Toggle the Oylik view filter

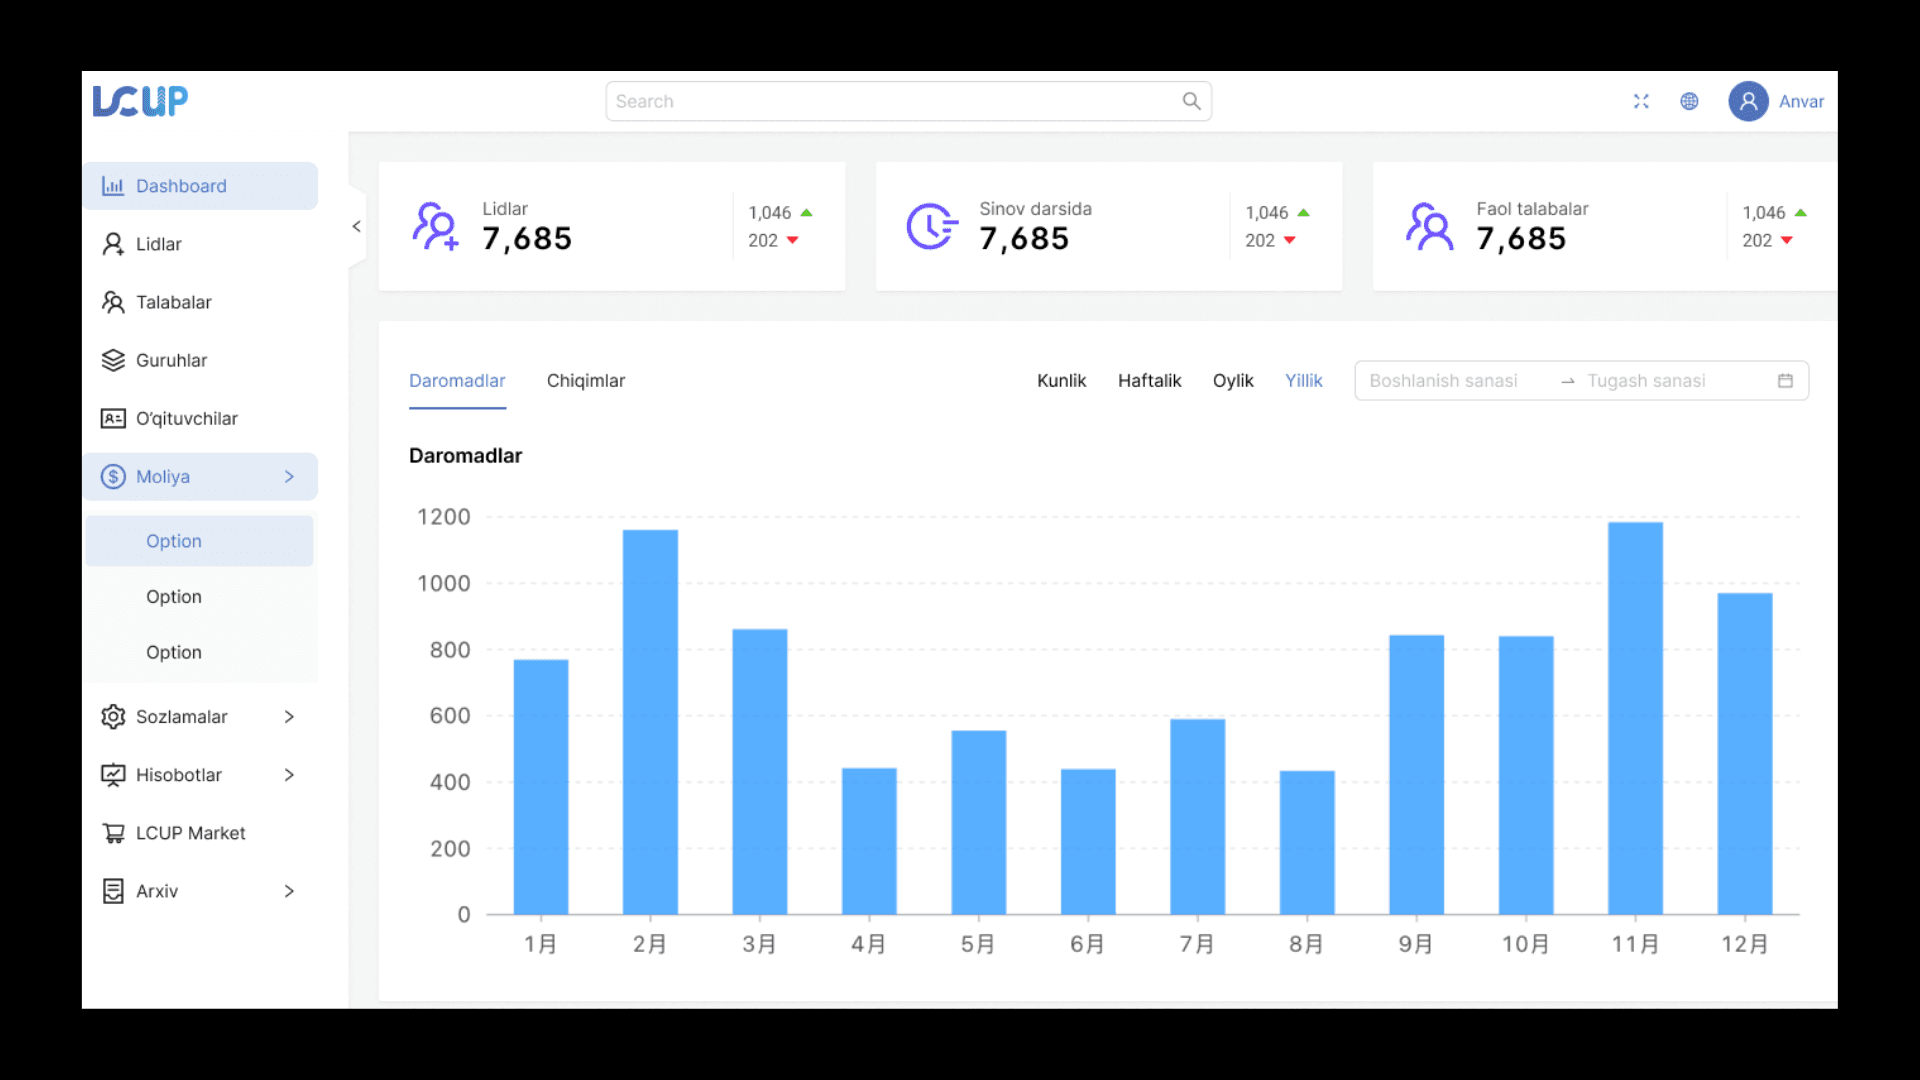pyautogui.click(x=1233, y=380)
